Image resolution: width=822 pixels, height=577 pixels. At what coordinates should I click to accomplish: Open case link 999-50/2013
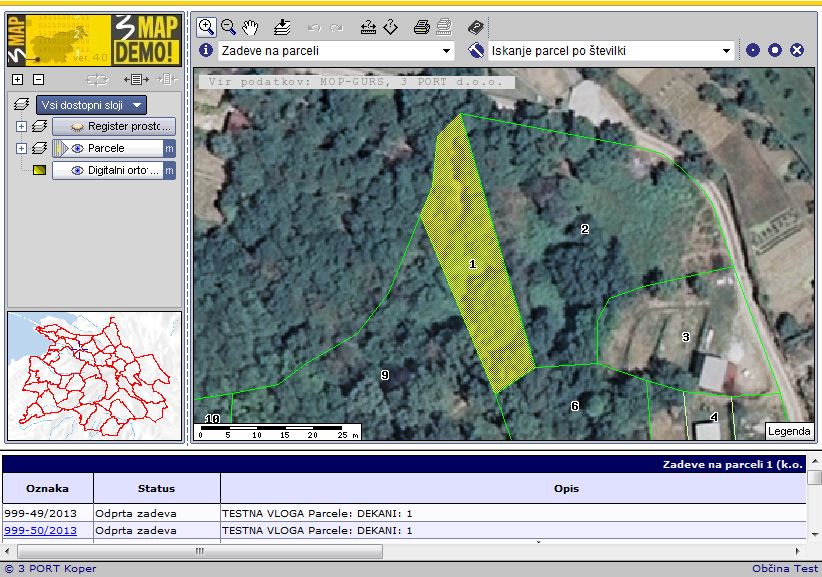coord(40,530)
